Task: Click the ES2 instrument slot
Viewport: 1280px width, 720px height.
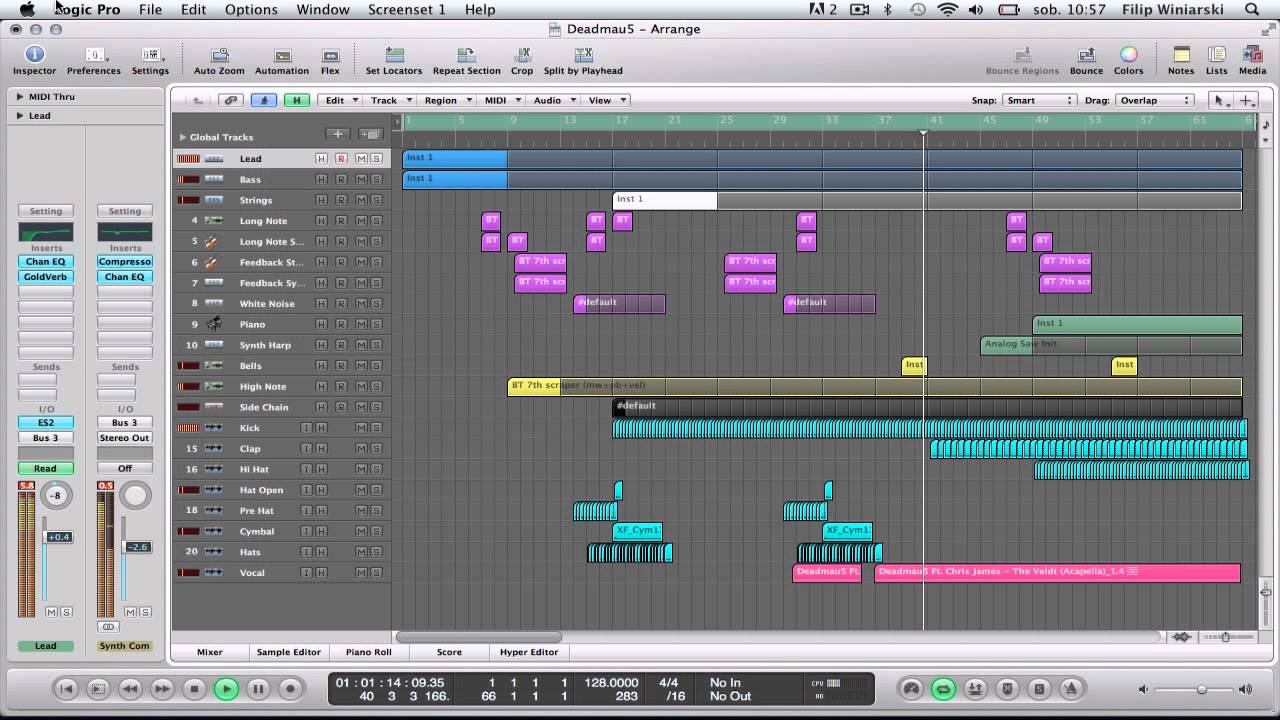Action: click(x=45, y=423)
